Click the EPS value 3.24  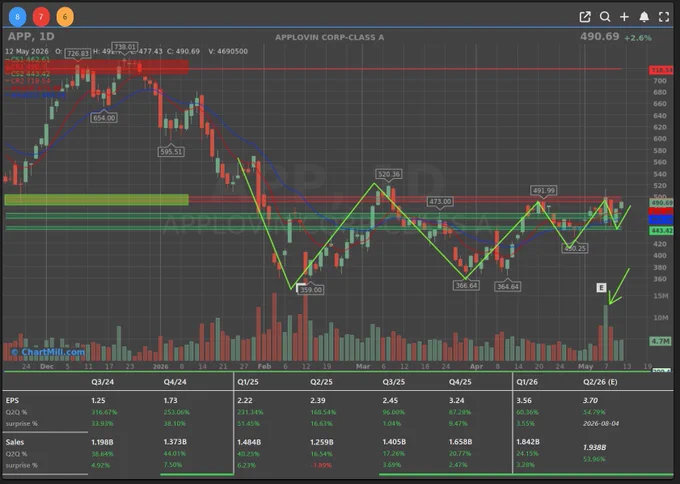pyautogui.click(x=456, y=400)
